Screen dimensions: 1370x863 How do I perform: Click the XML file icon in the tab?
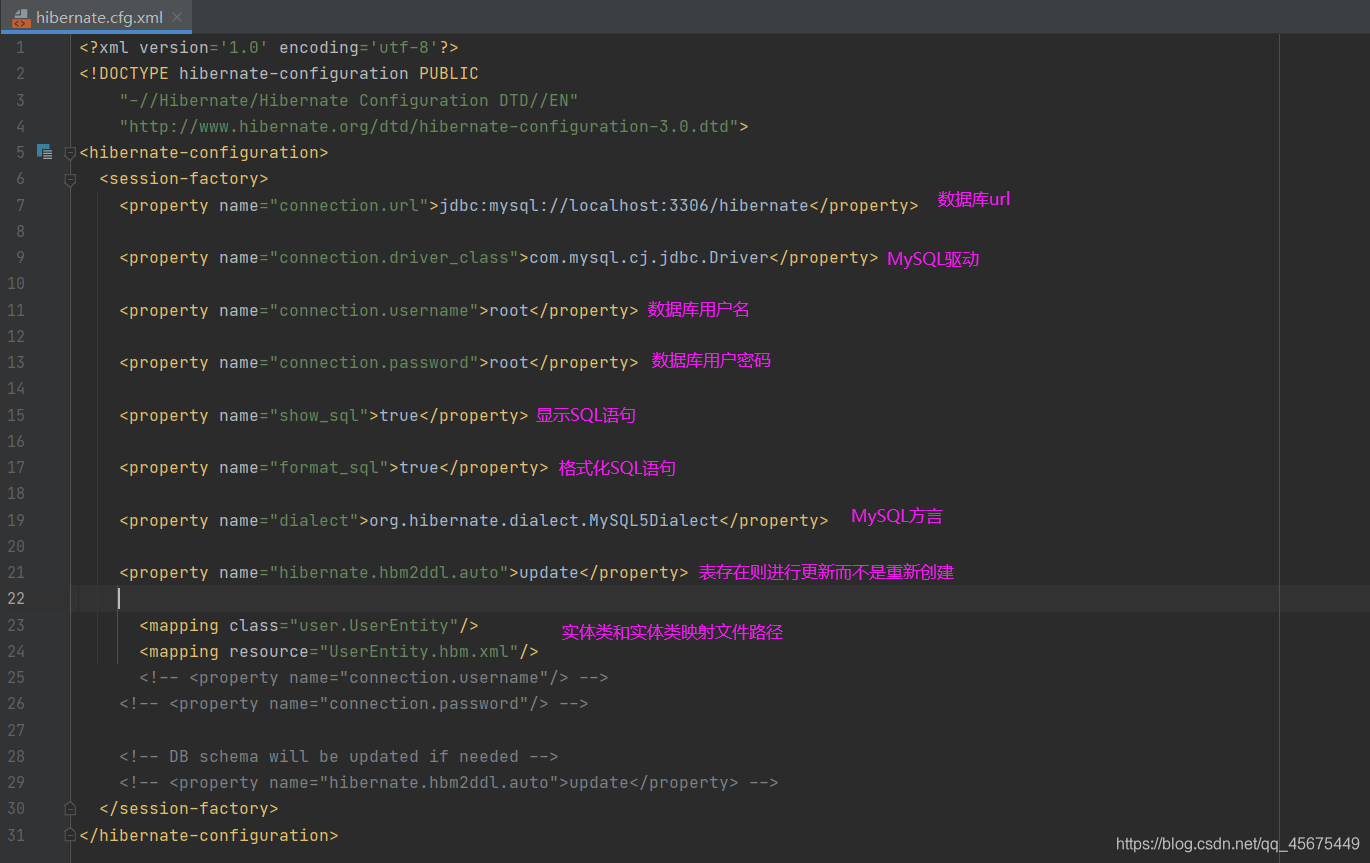click(x=22, y=17)
